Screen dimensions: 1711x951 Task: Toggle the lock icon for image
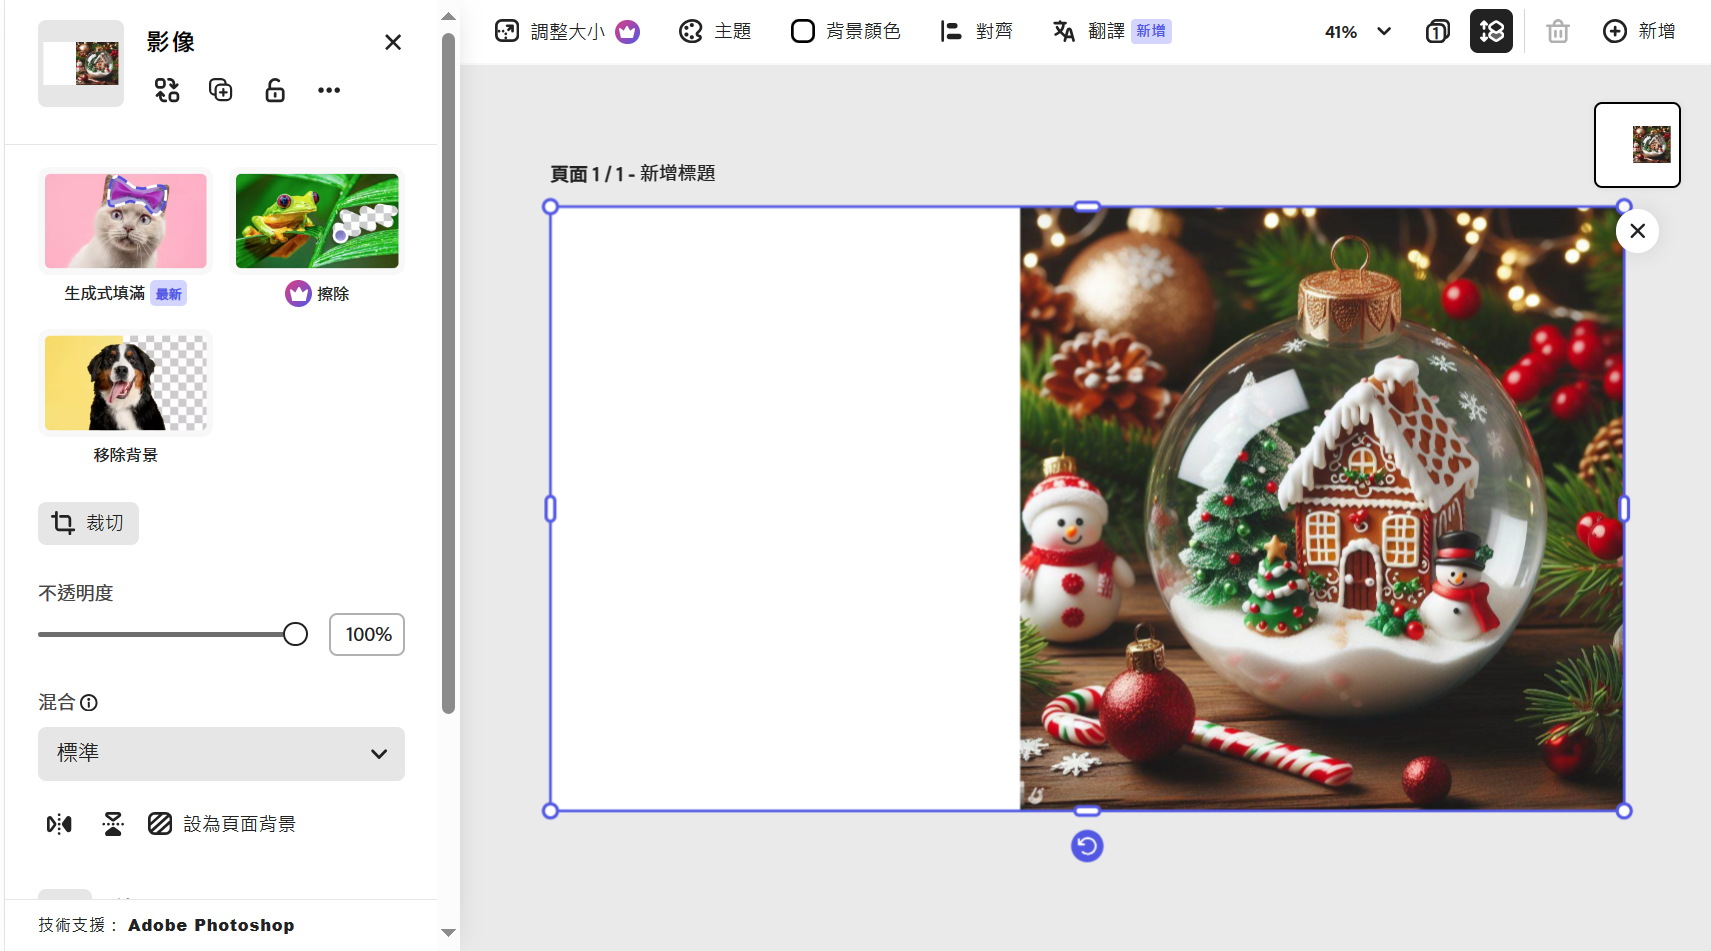coord(275,90)
